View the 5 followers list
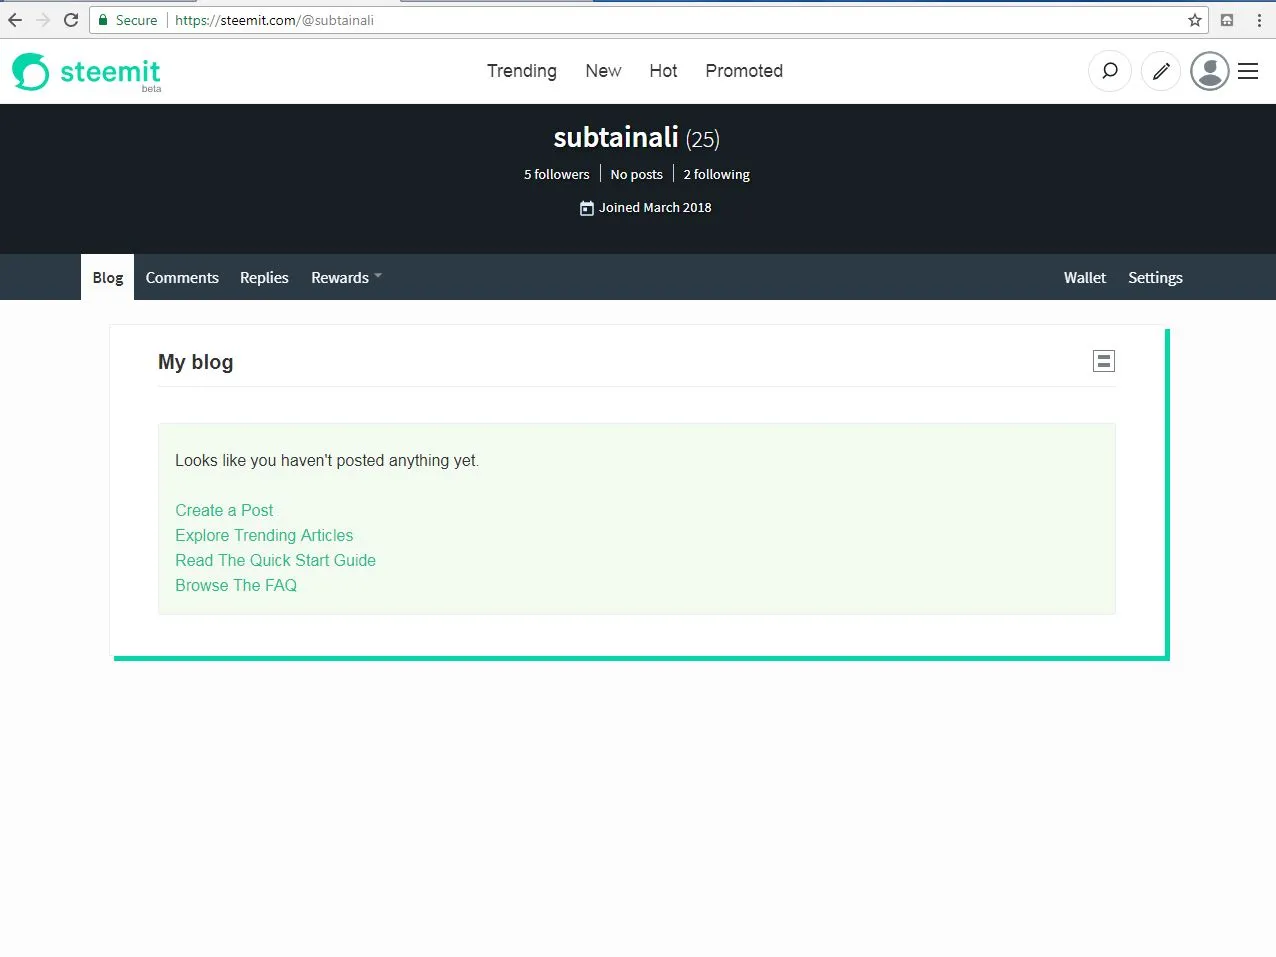 557,174
